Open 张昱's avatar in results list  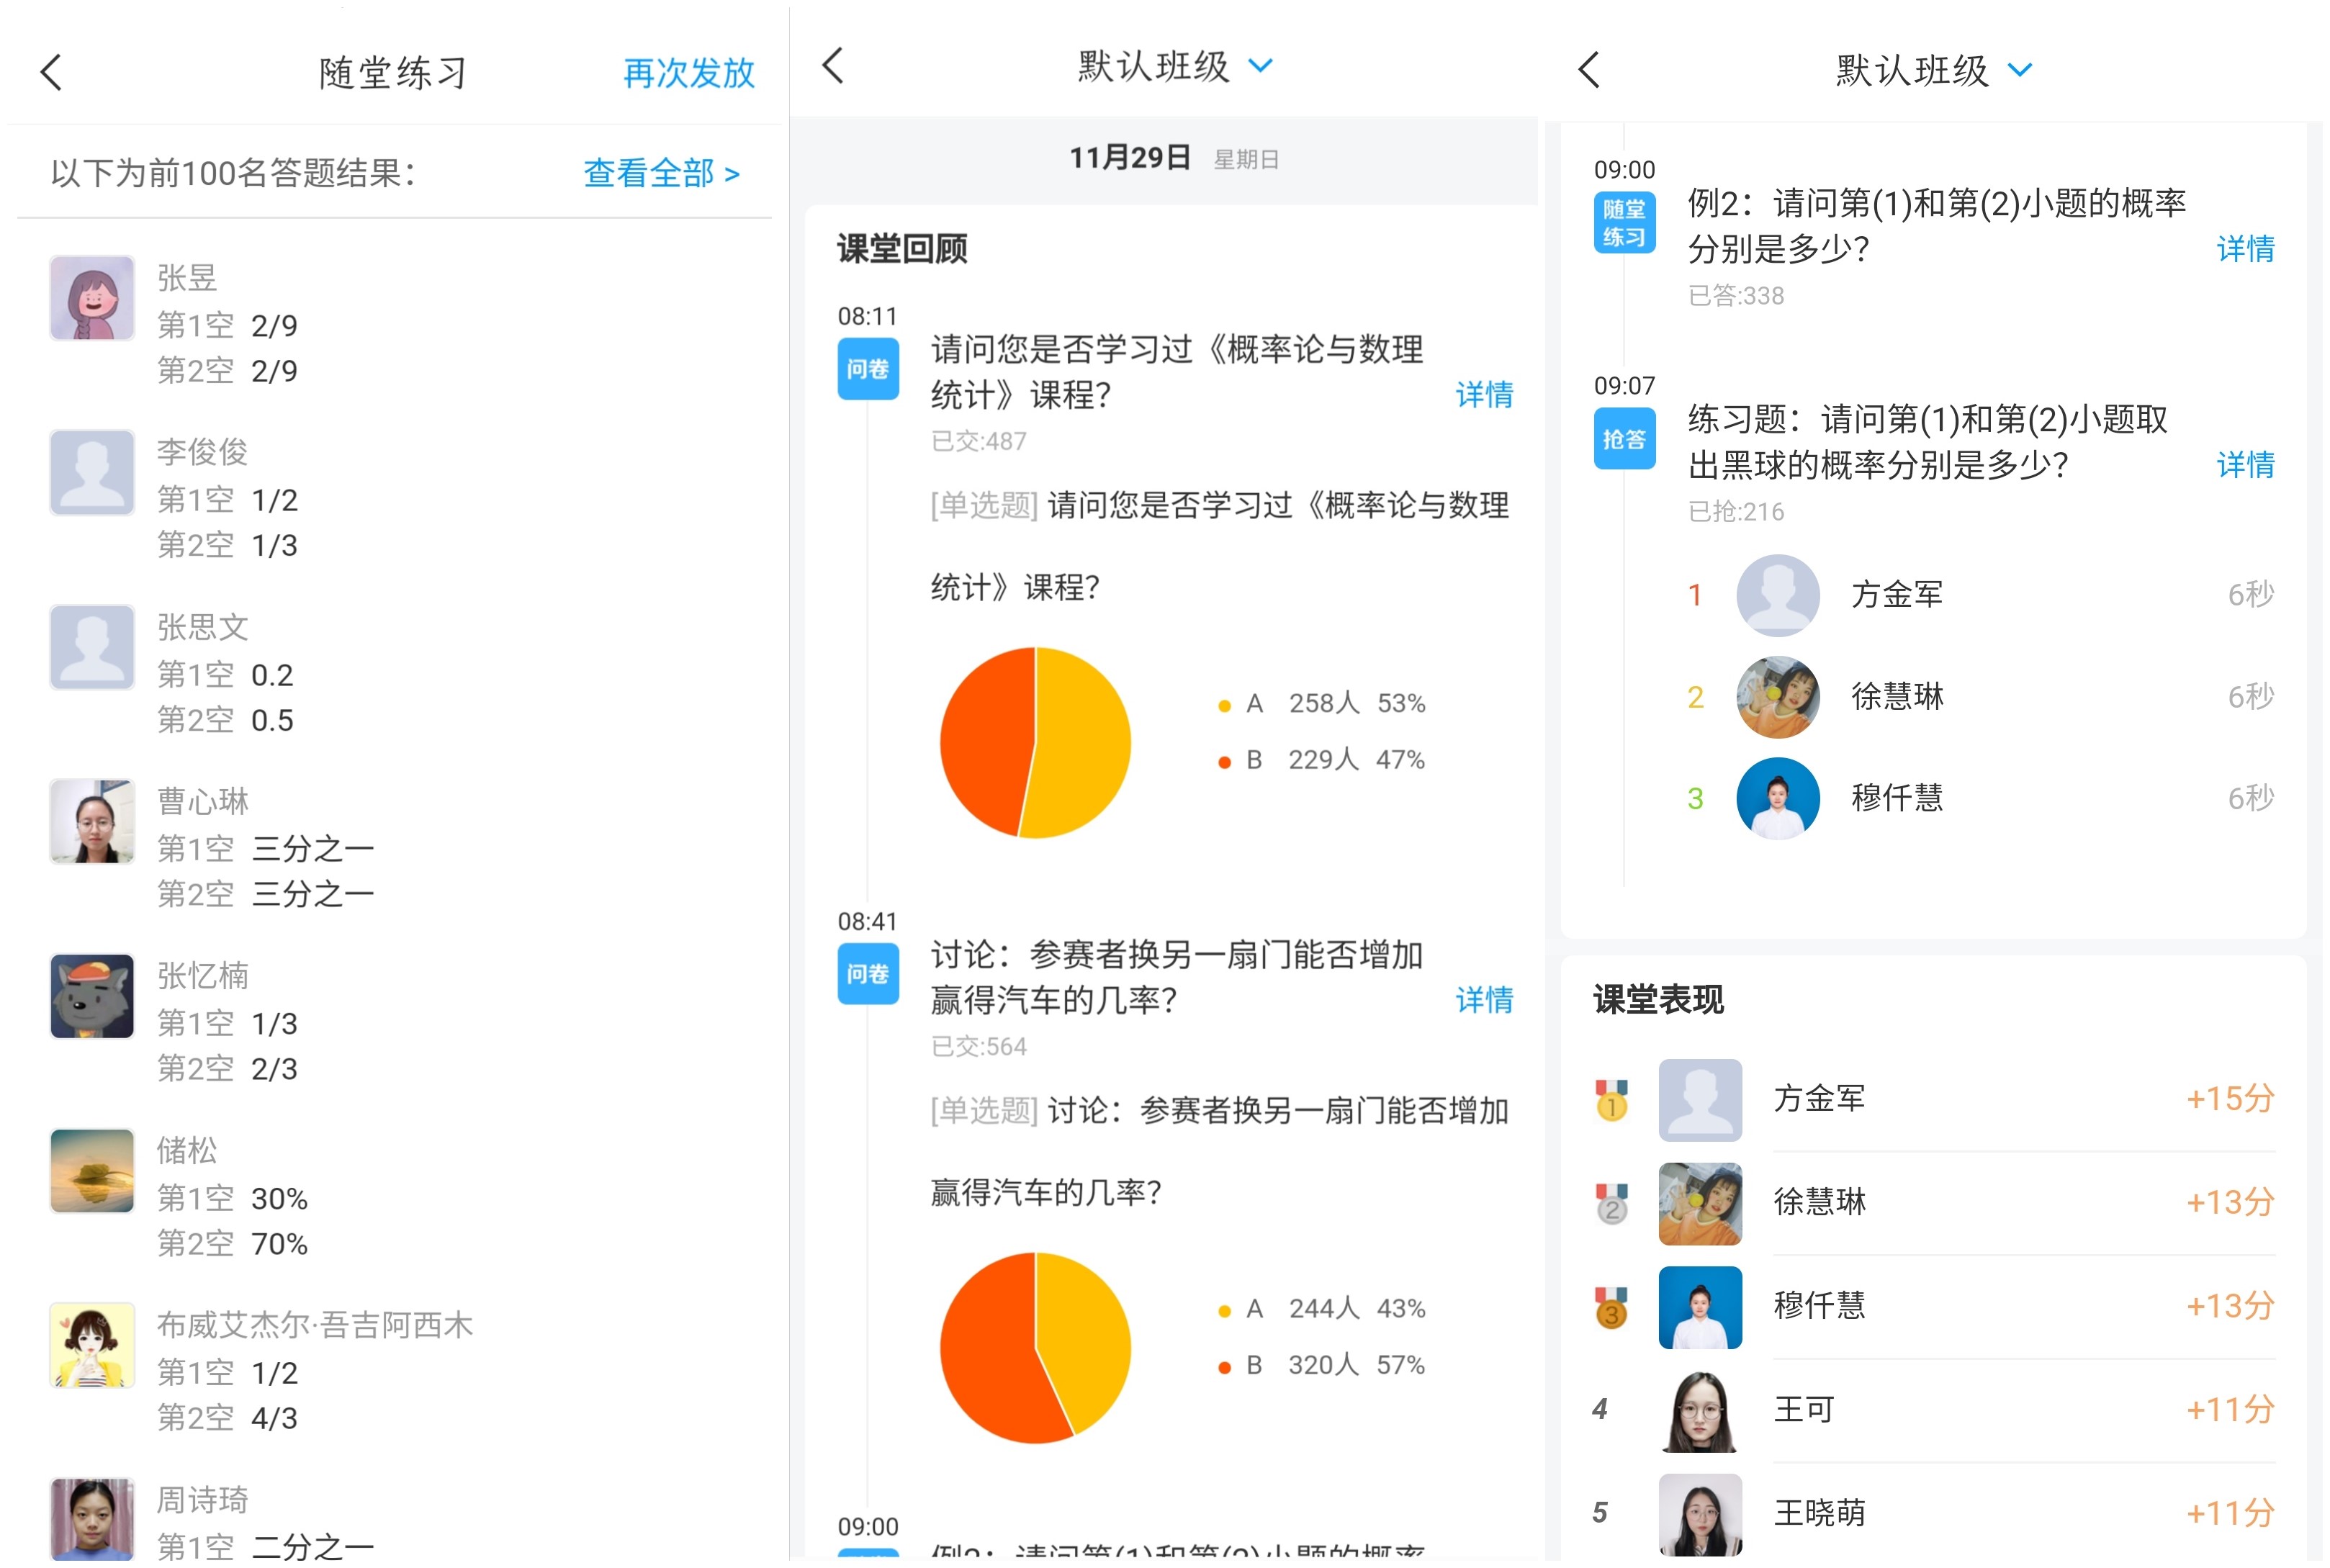[x=92, y=298]
